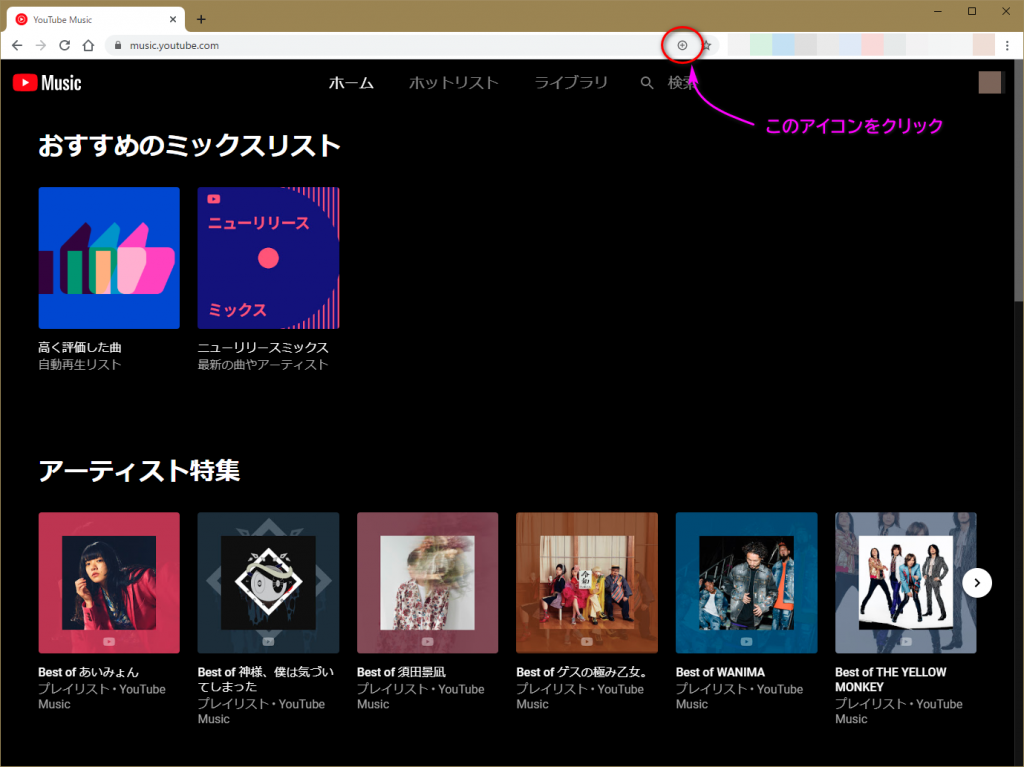Go to browser home page icon

(88, 45)
